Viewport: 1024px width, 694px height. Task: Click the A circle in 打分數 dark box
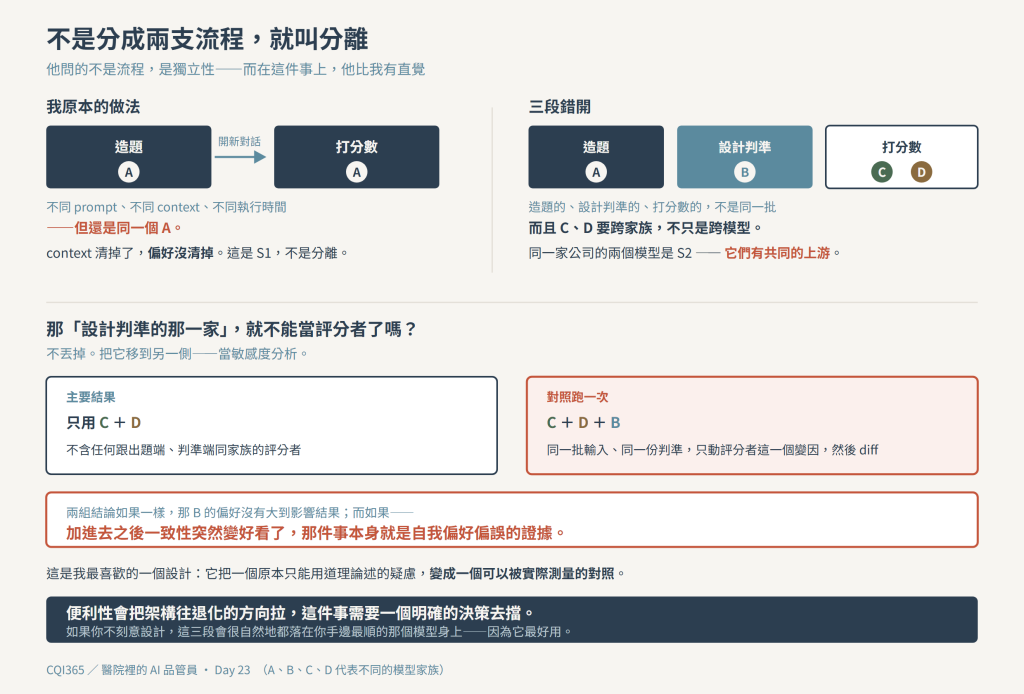[x=357, y=172]
